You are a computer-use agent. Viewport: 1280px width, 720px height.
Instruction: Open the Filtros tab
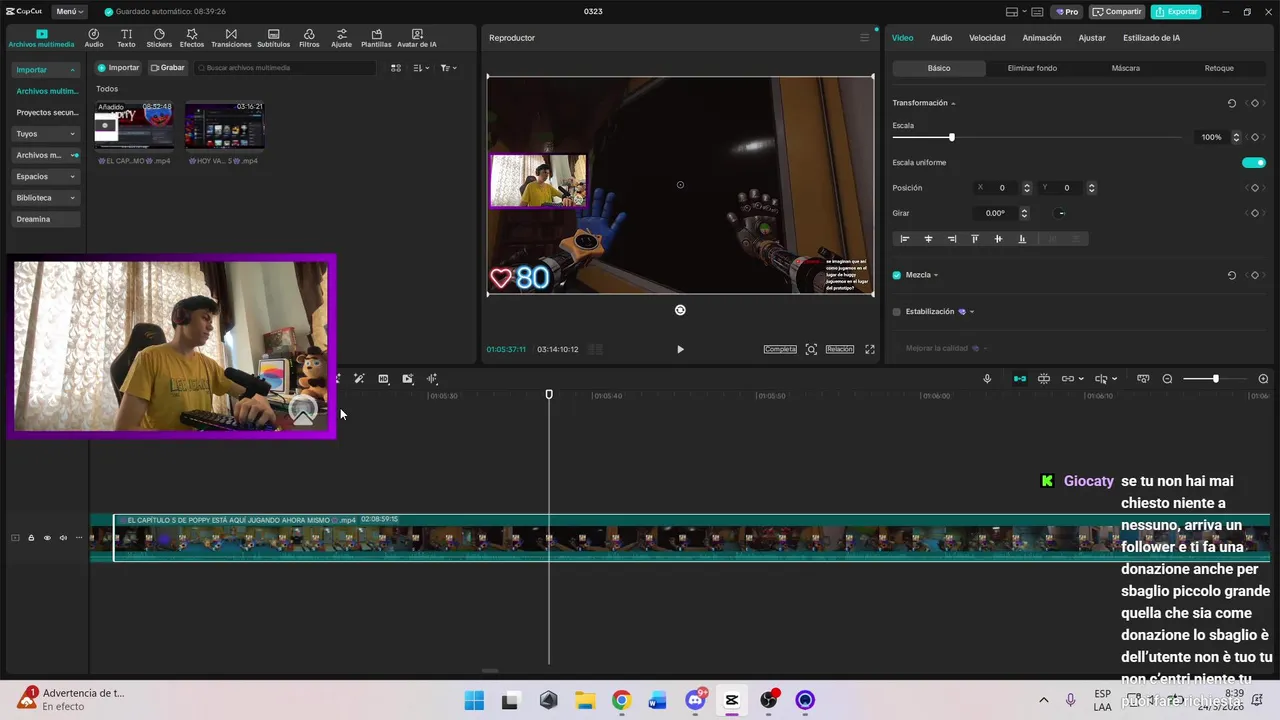pyautogui.click(x=309, y=38)
